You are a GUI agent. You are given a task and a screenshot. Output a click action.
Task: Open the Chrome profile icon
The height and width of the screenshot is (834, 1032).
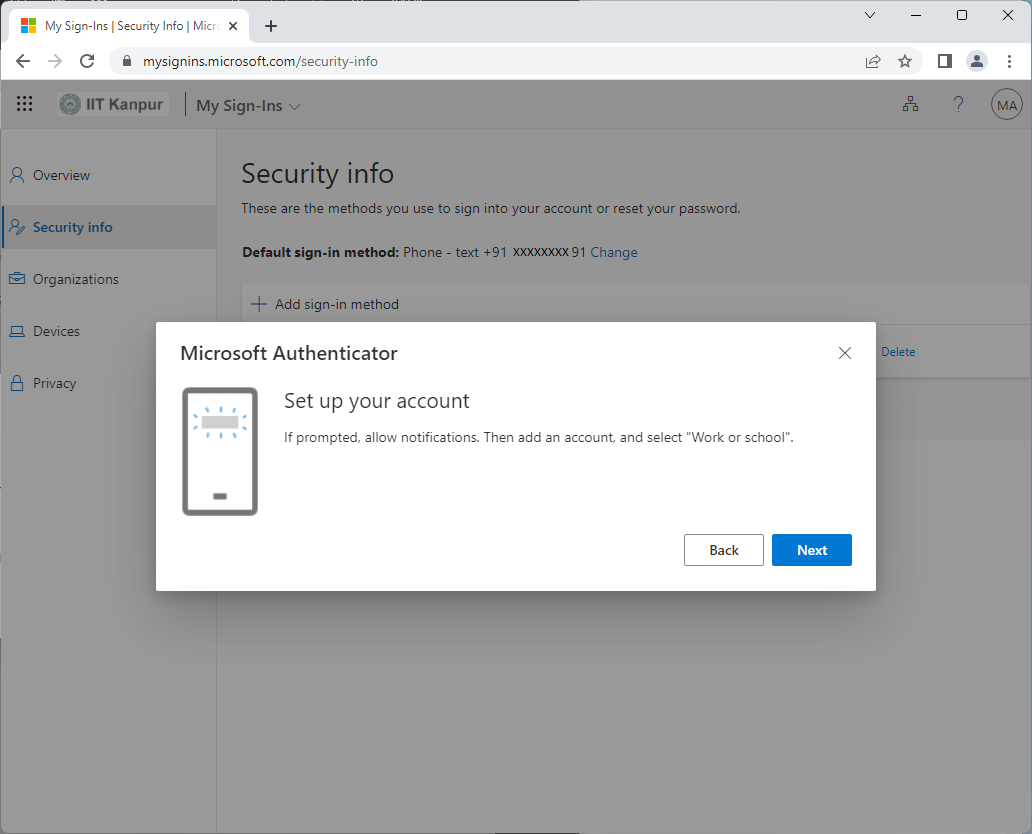tap(977, 61)
